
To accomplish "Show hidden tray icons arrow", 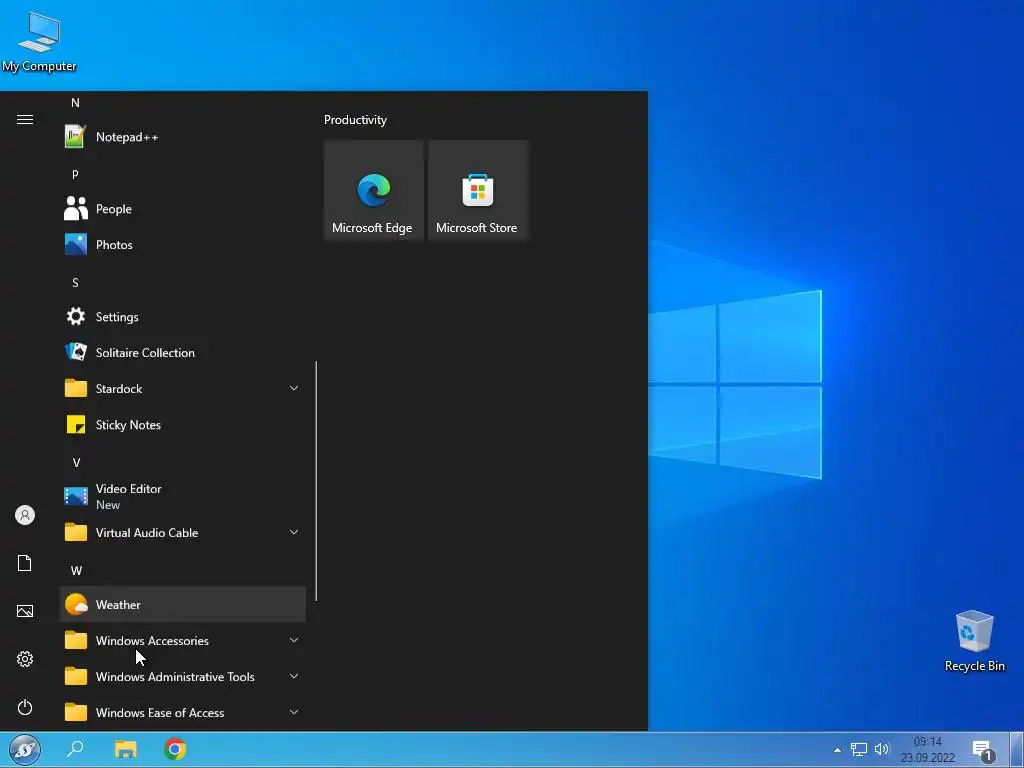I will pyautogui.click(x=837, y=750).
